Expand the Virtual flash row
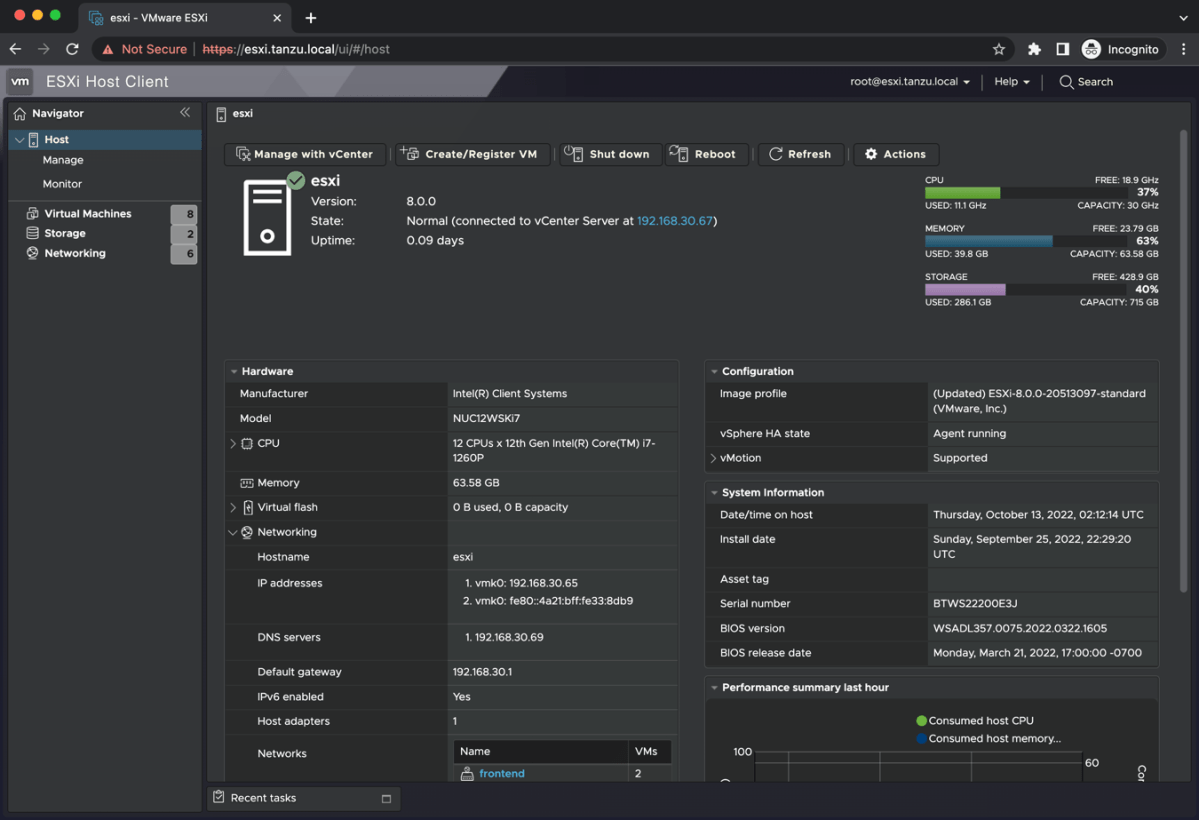This screenshot has width=1199, height=820. pyautogui.click(x=233, y=507)
